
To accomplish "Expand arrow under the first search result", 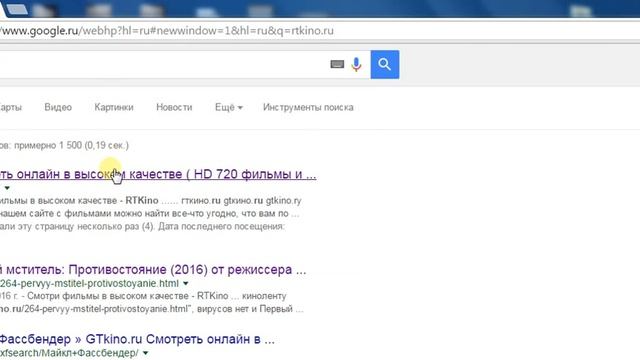I will tap(7, 188).
